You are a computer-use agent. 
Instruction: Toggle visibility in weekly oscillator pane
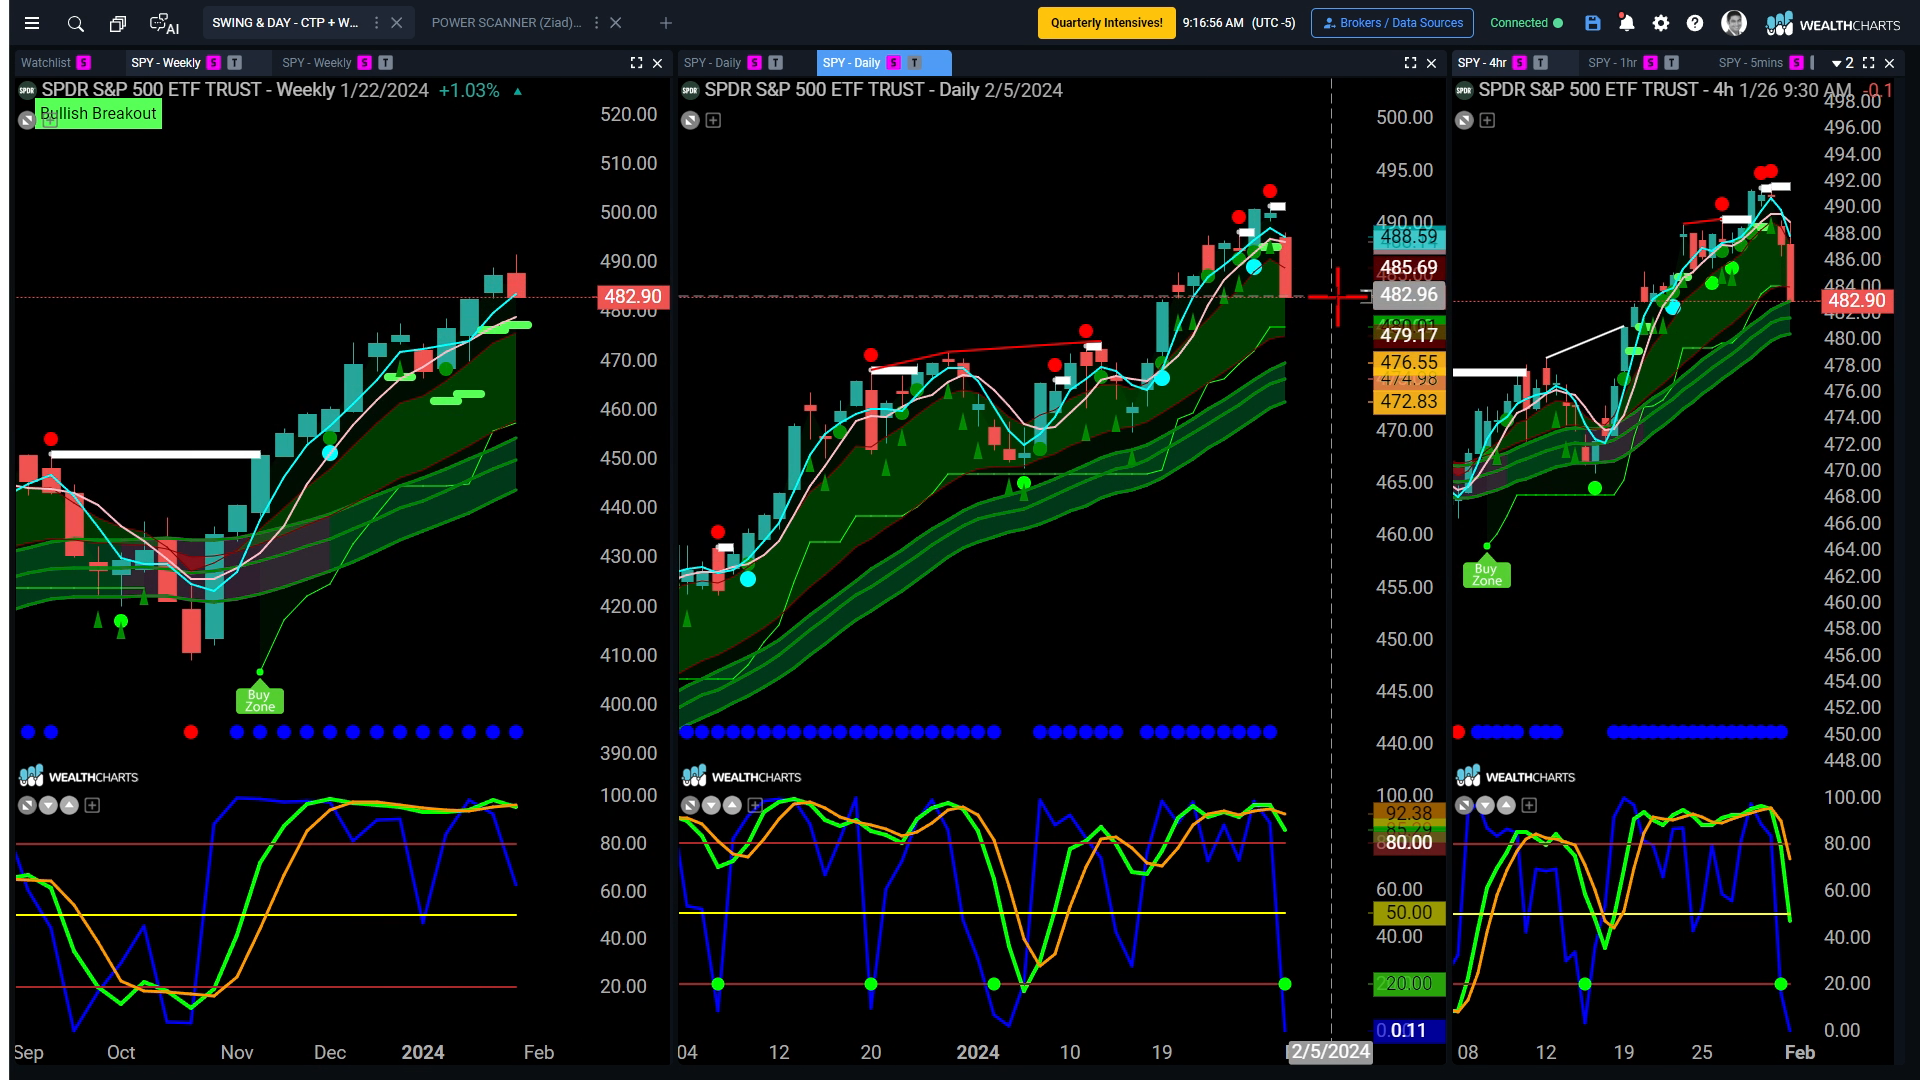pos(27,805)
